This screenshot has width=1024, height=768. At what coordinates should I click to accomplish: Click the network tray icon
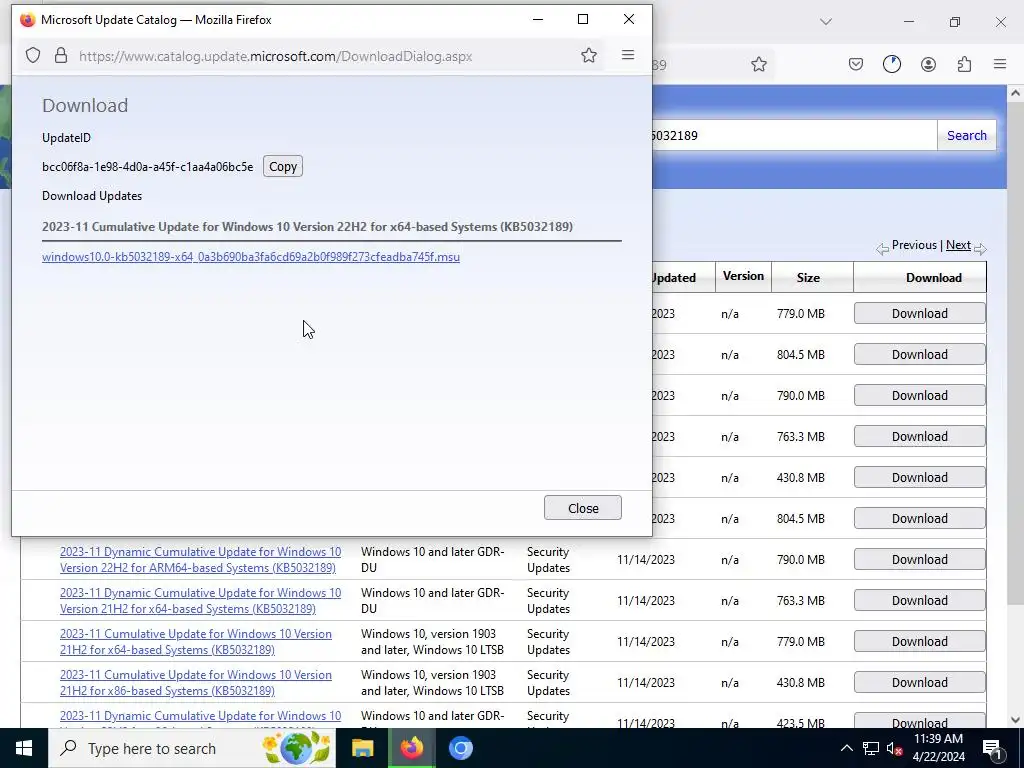coord(871,748)
